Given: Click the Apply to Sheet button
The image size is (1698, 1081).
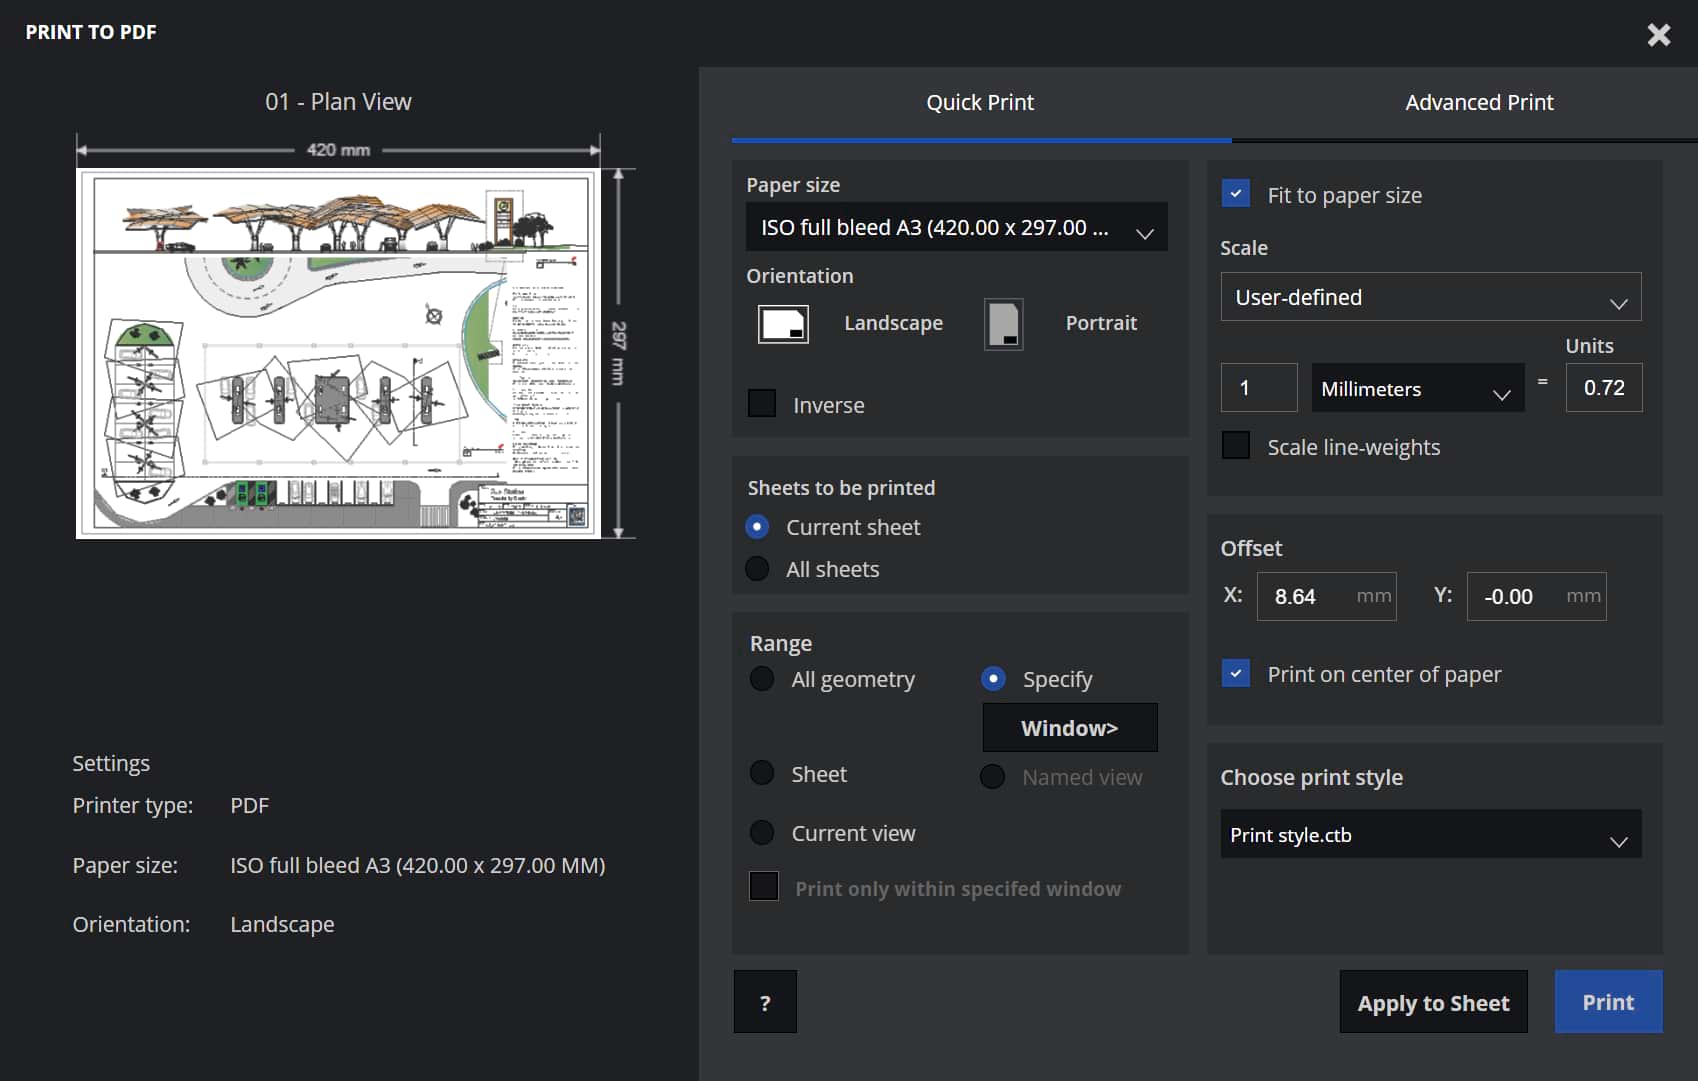Looking at the screenshot, I should 1432,1002.
